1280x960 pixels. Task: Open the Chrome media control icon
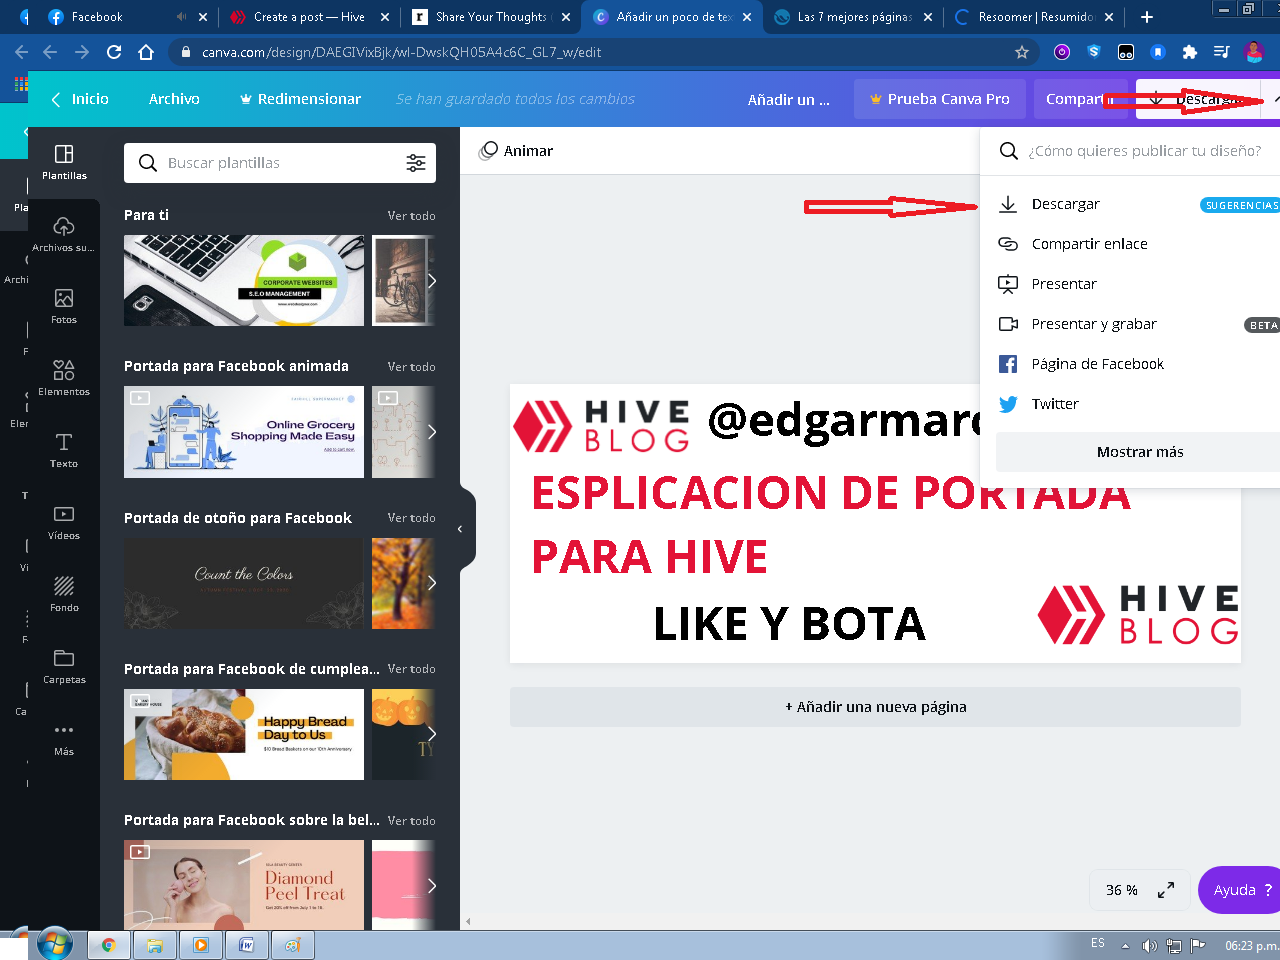1221,52
